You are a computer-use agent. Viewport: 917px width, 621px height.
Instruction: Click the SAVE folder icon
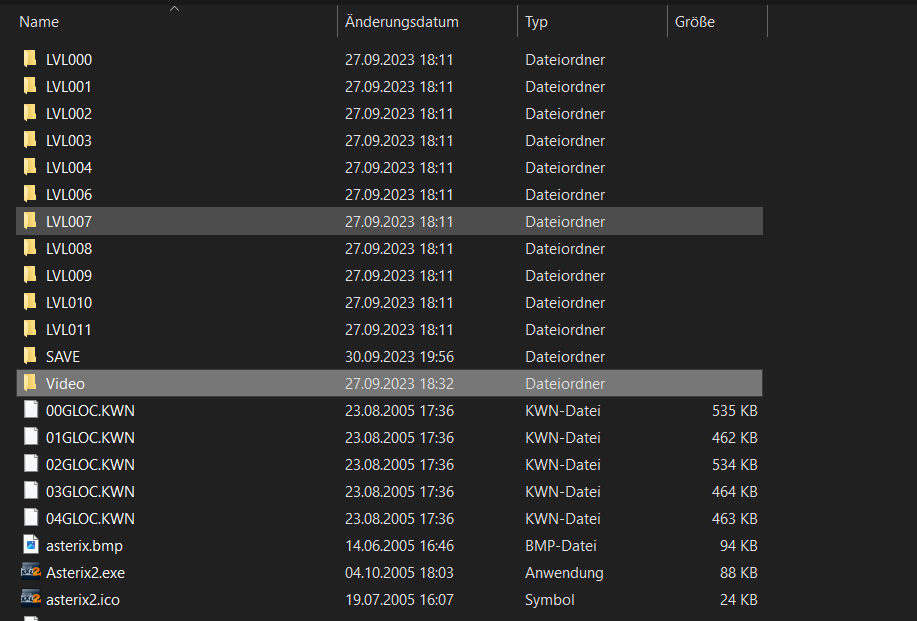[30, 356]
